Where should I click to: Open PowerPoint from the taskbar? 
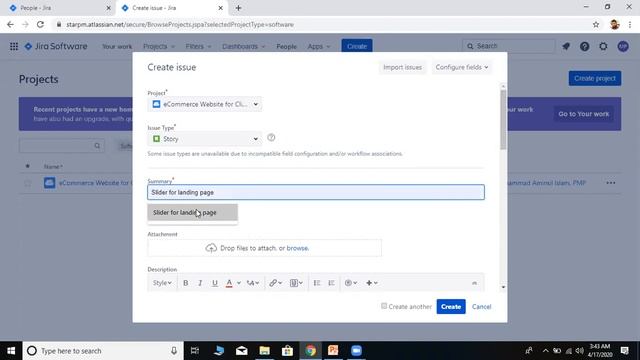click(x=333, y=351)
